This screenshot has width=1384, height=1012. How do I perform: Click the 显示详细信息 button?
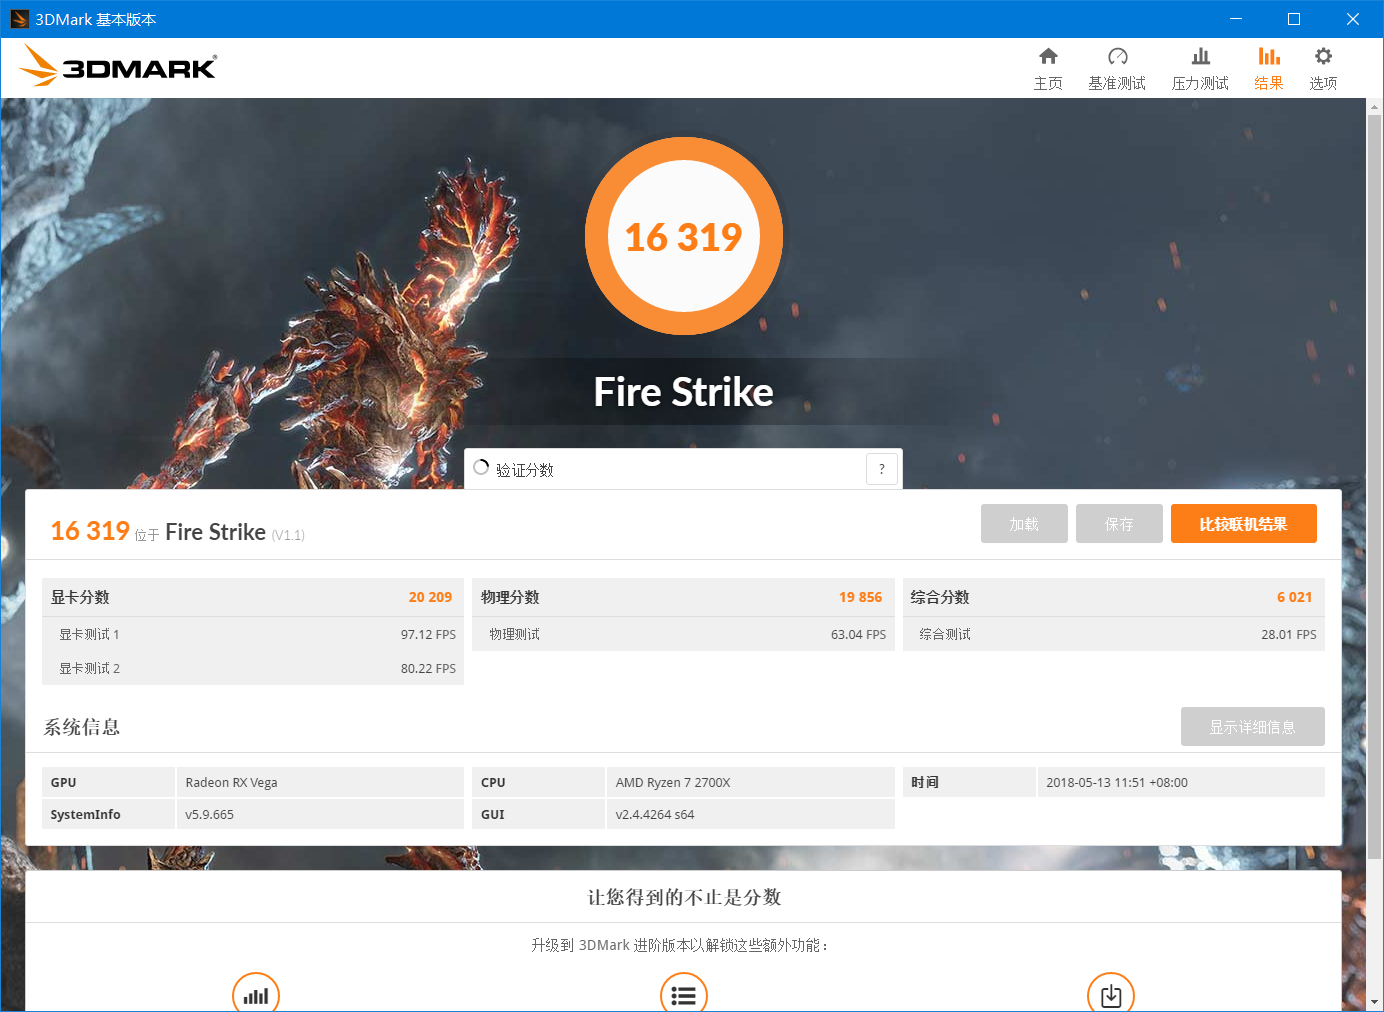(x=1252, y=727)
